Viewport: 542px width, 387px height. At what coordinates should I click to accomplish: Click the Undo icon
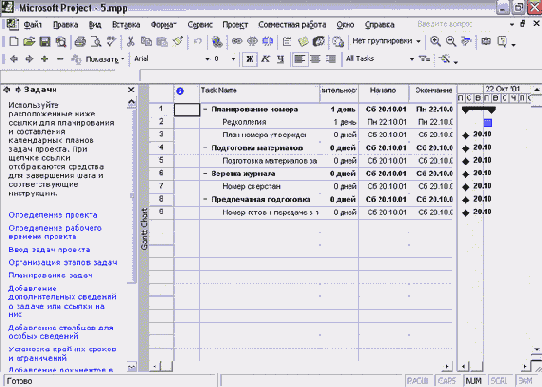click(x=197, y=42)
